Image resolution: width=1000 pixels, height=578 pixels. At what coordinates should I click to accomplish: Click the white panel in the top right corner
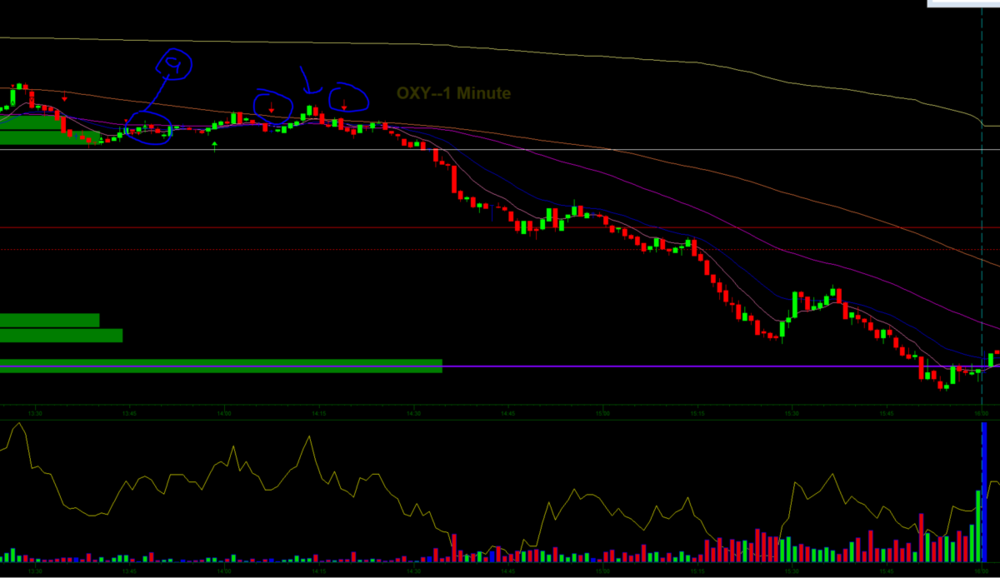pyautogui.click(x=963, y=3)
